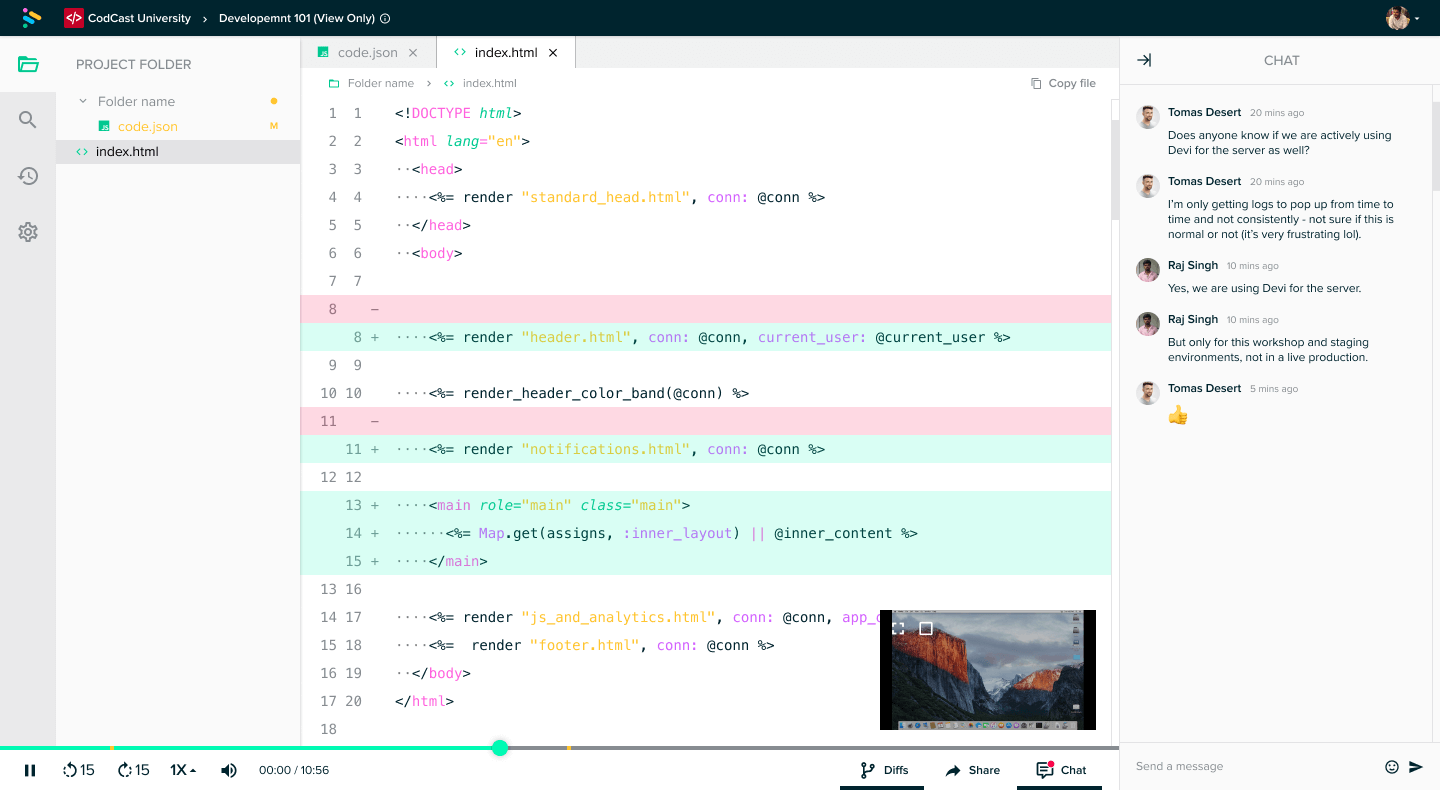The width and height of the screenshot is (1440, 790).
Task: Send the chat message
Action: [x=1417, y=766]
